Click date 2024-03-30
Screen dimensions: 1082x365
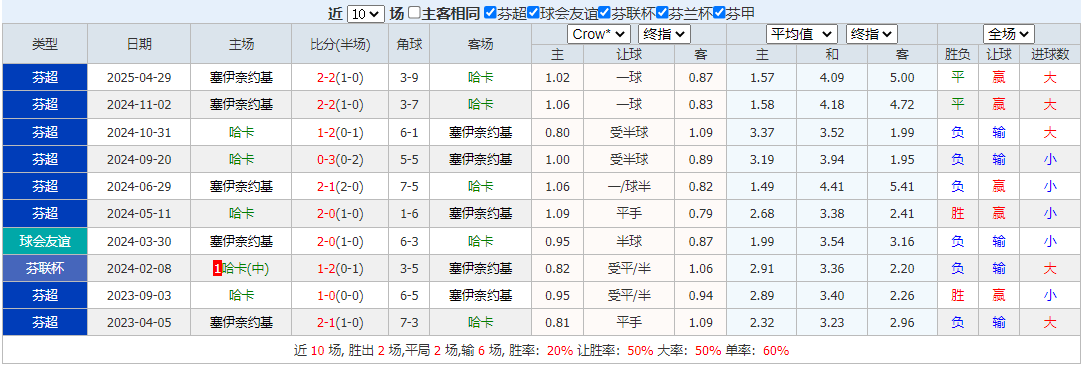click(139, 241)
